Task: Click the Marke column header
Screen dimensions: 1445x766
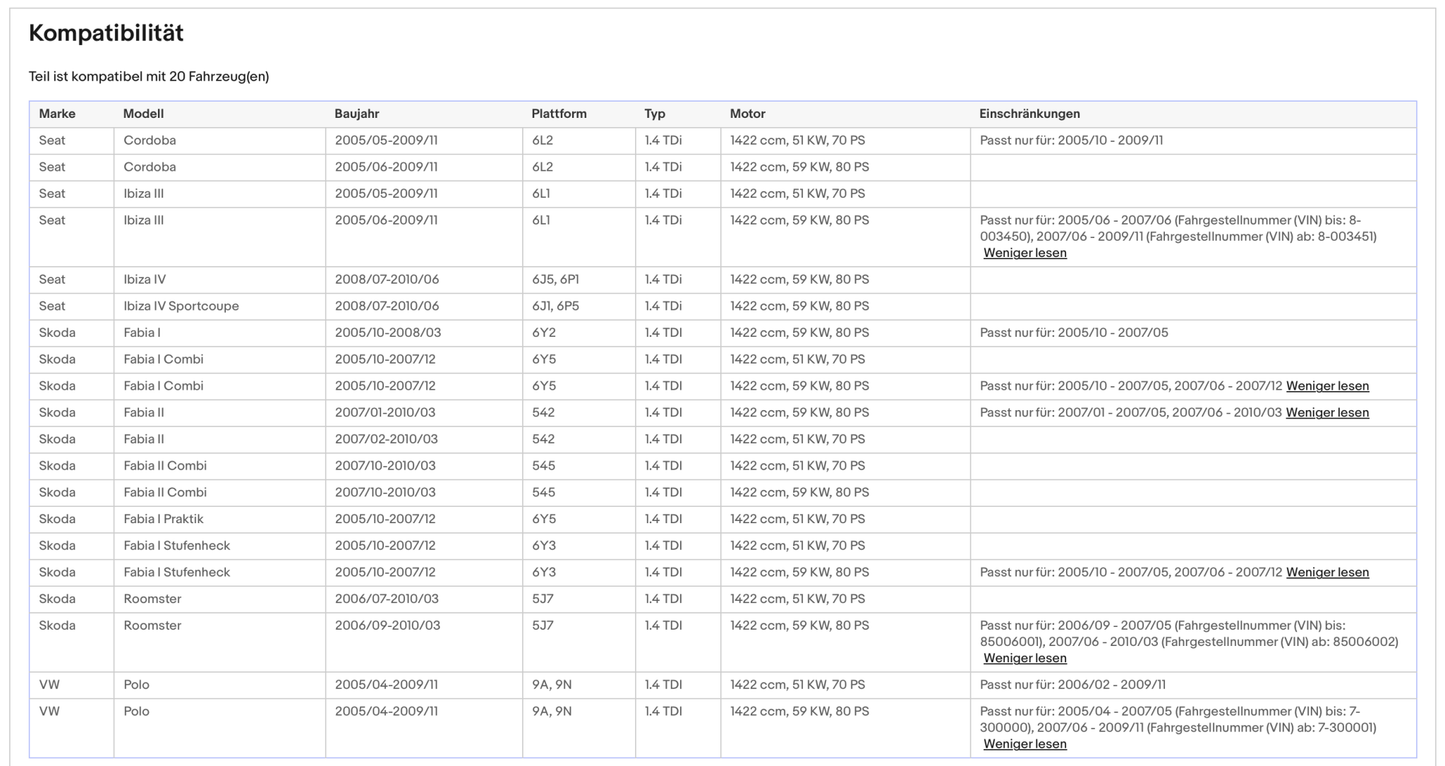Action: click(57, 114)
